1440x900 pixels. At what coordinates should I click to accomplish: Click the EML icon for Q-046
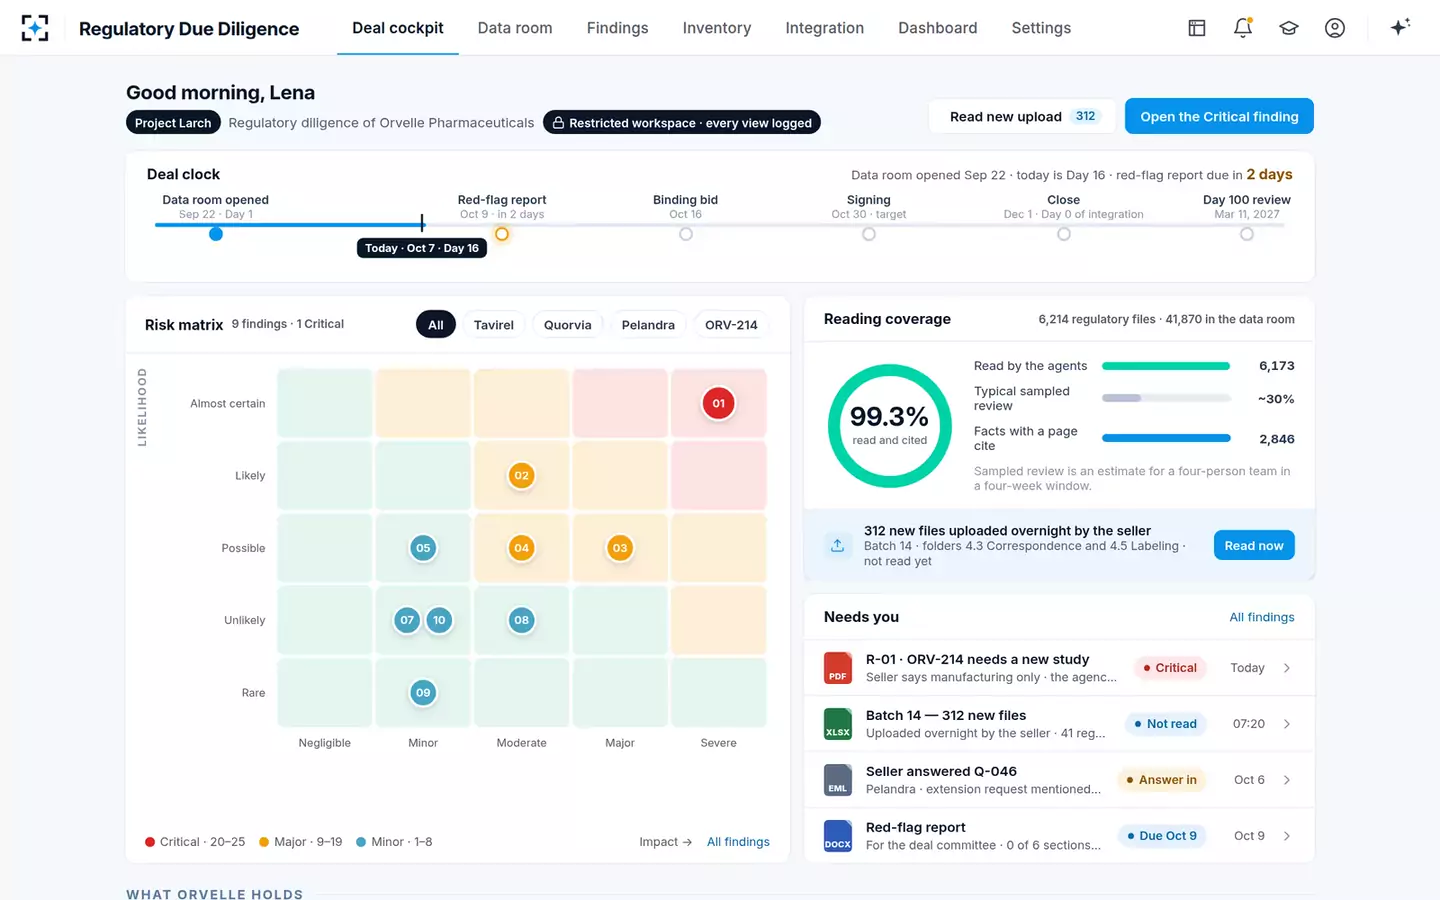tap(837, 780)
